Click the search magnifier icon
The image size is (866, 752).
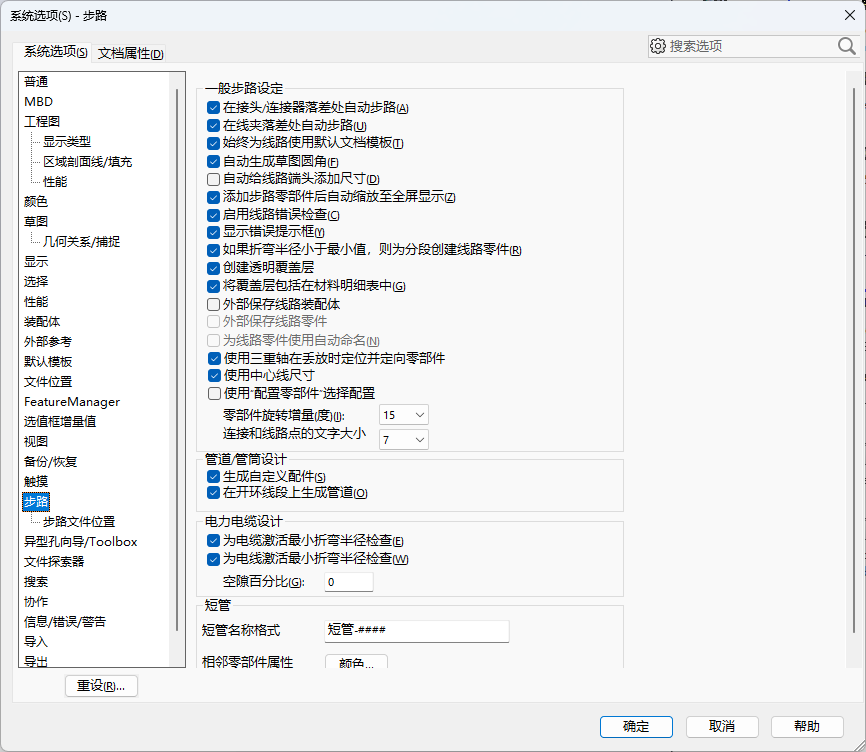pyautogui.click(x=846, y=46)
